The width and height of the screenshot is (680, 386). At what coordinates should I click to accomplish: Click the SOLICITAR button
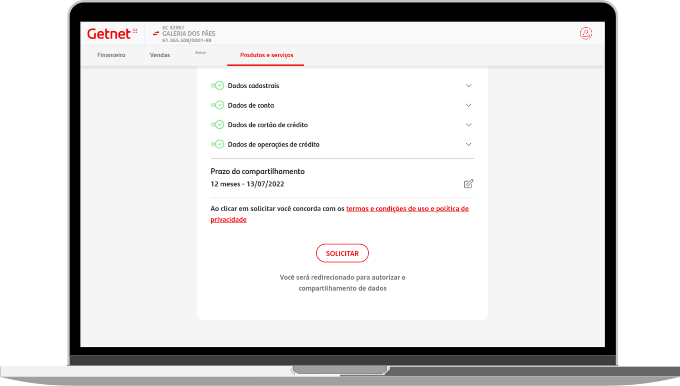click(x=342, y=253)
